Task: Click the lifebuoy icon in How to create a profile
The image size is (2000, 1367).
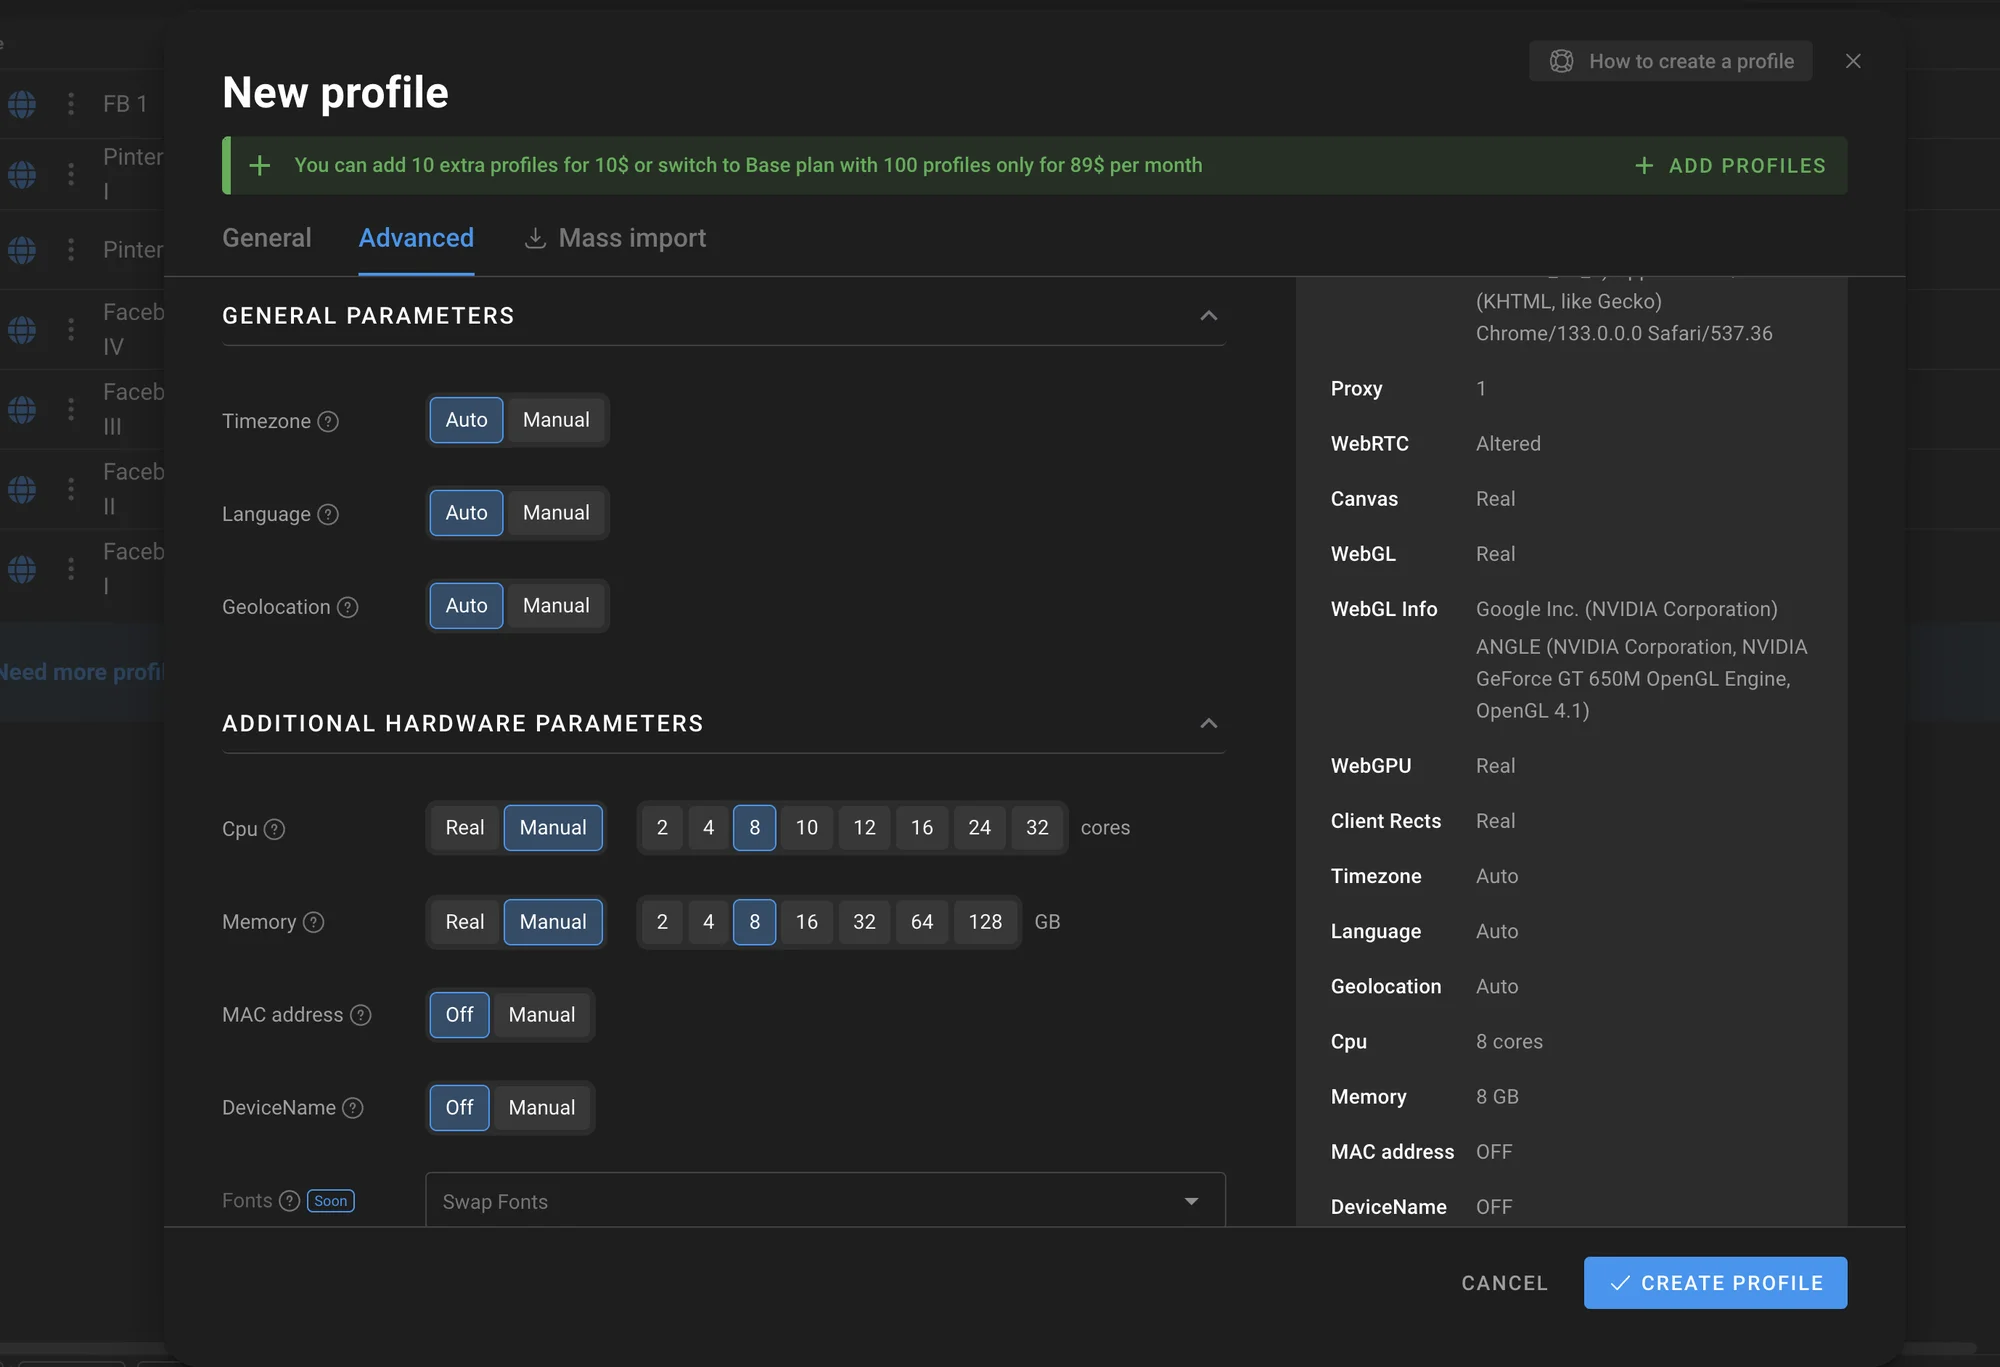Action: point(1561,61)
